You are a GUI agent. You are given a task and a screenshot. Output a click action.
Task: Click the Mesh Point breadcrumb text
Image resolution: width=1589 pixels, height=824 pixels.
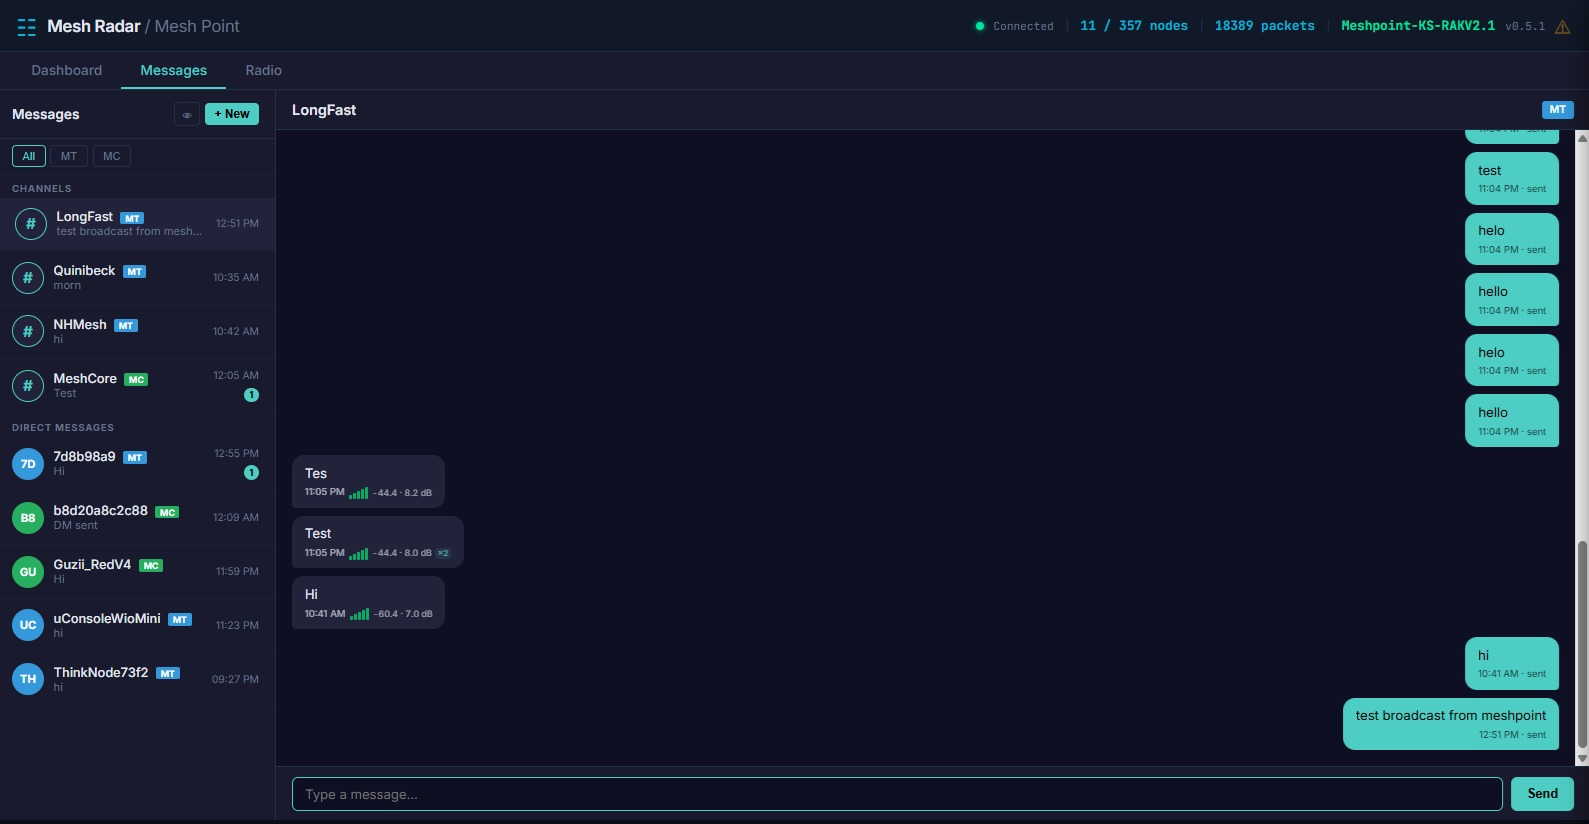point(197,26)
